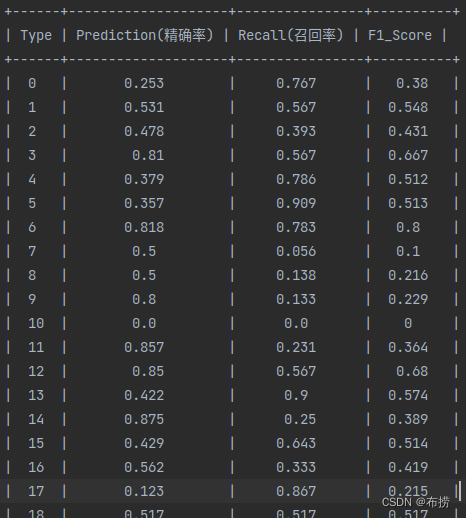
Task: Click recall value 0.909
Action: pos(296,203)
